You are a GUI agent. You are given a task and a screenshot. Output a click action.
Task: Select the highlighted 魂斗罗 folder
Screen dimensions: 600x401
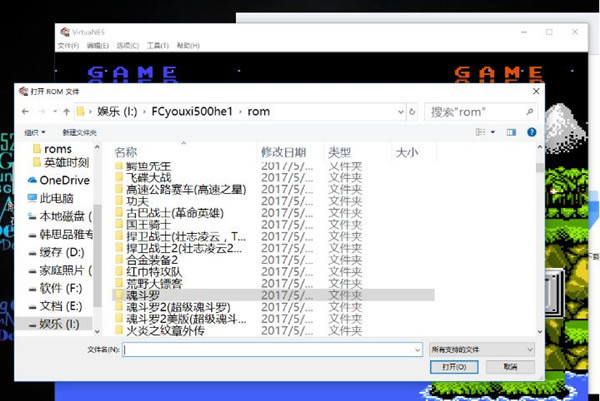pos(273,295)
